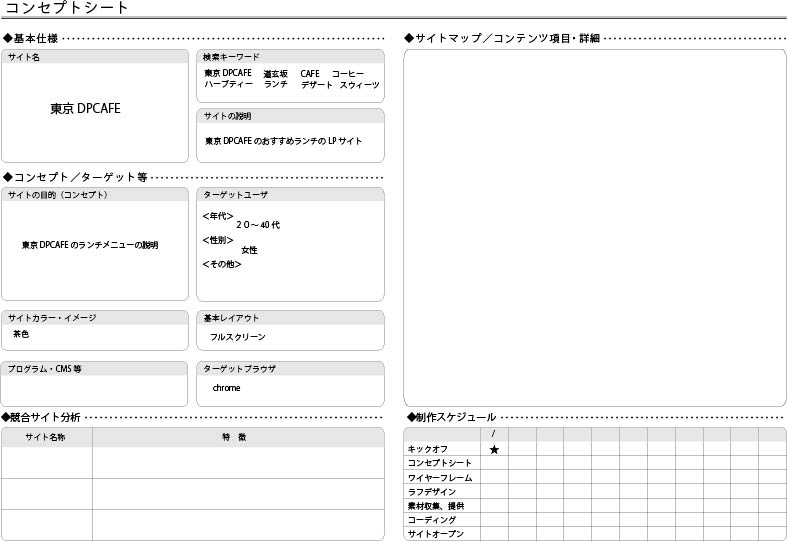The image size is (788, 541).
Task: Select the first empty 競合サイト name cell
Action: click(46, 462)
